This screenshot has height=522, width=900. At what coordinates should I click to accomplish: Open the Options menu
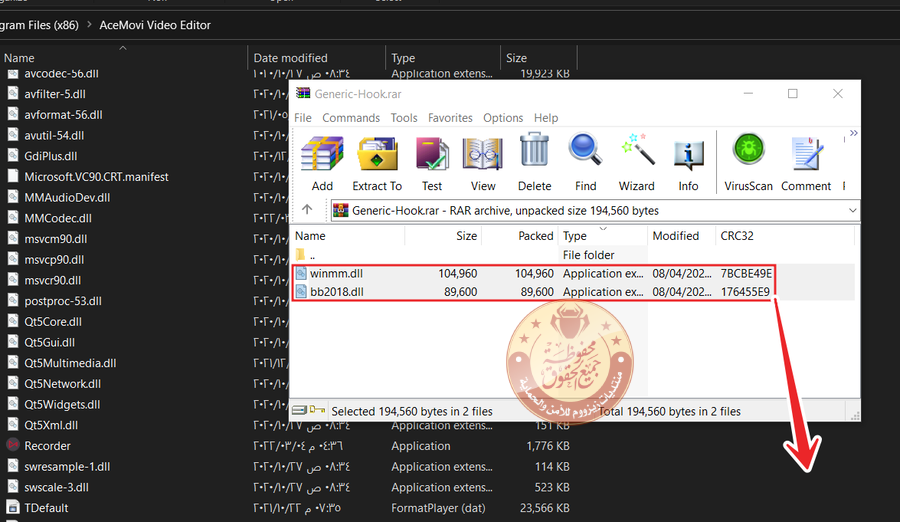coord(503,118)
